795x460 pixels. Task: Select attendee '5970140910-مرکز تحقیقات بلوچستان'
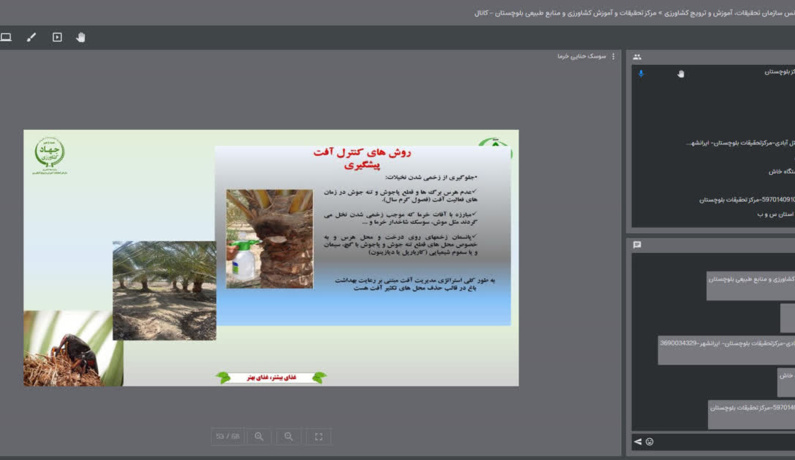click(x=747, y=200)
